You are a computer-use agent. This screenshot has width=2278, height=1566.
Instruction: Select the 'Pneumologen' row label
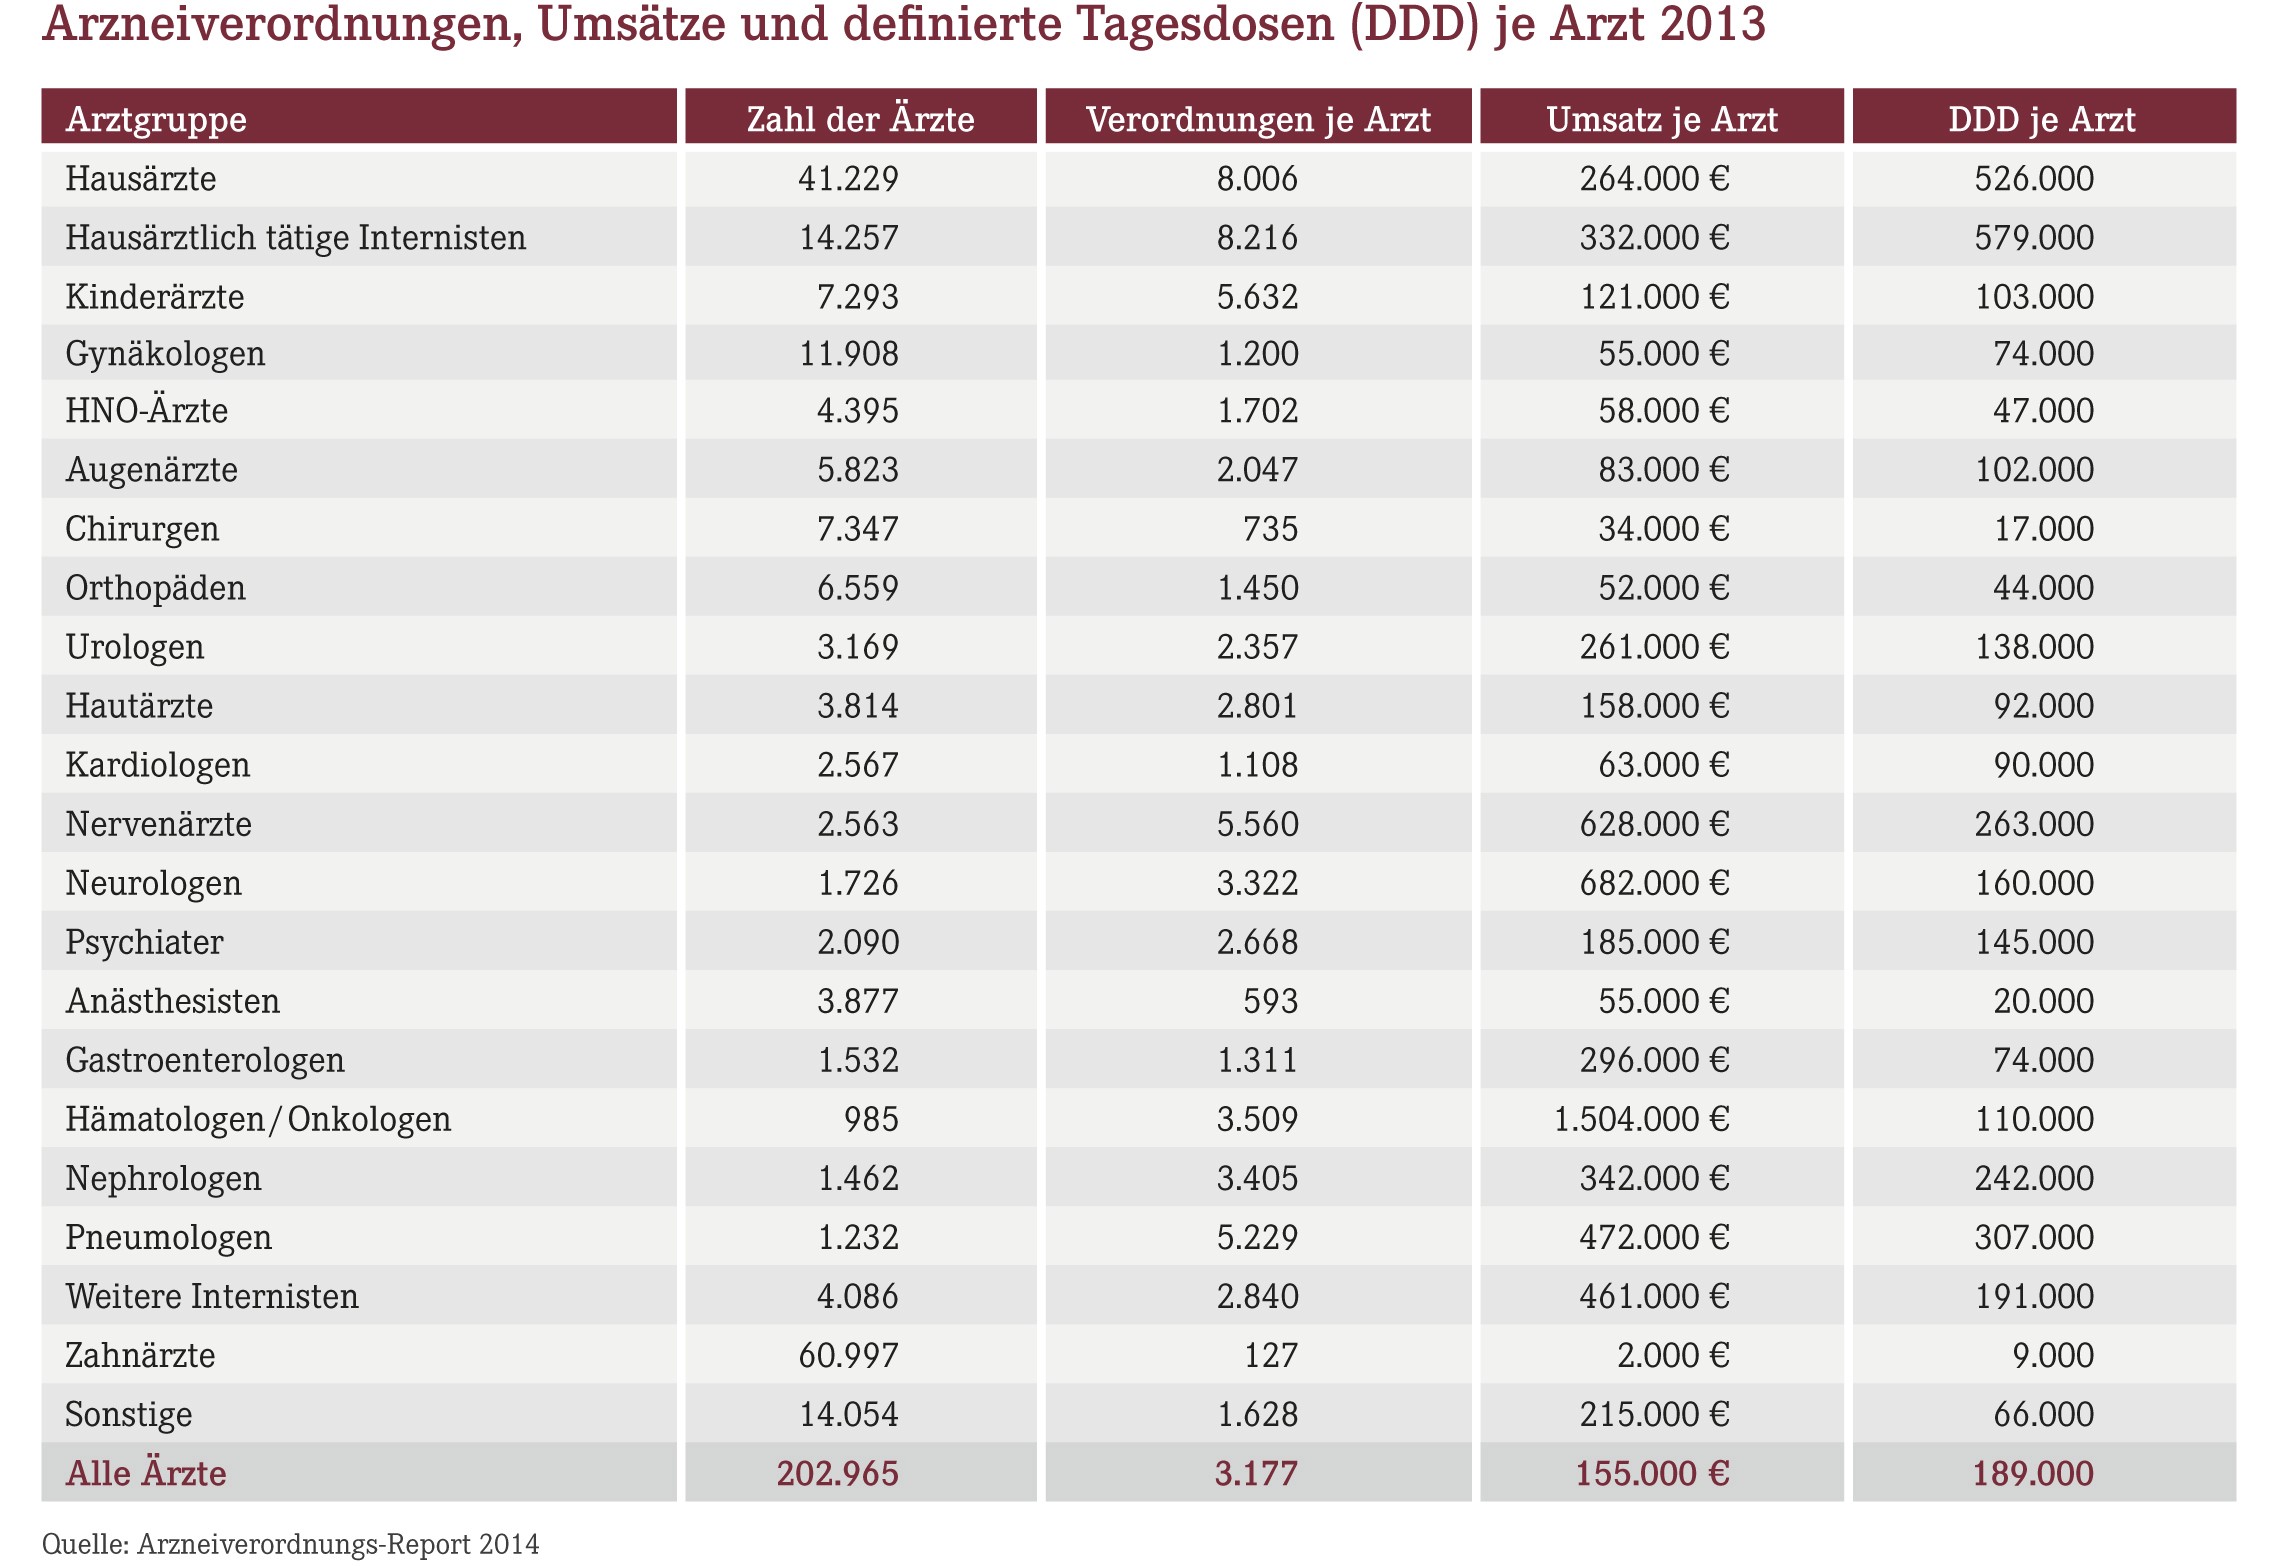coord(168,1237)
